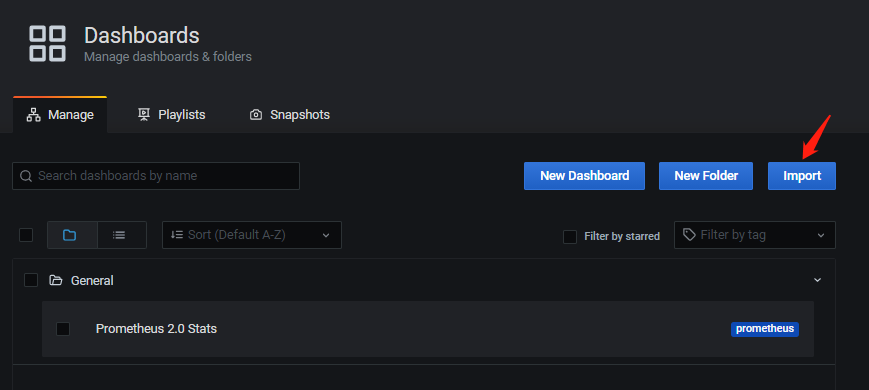Click the Playlists presentation icon
The width and height of the screenshot is (869, 390).
(x=144, y=115)
